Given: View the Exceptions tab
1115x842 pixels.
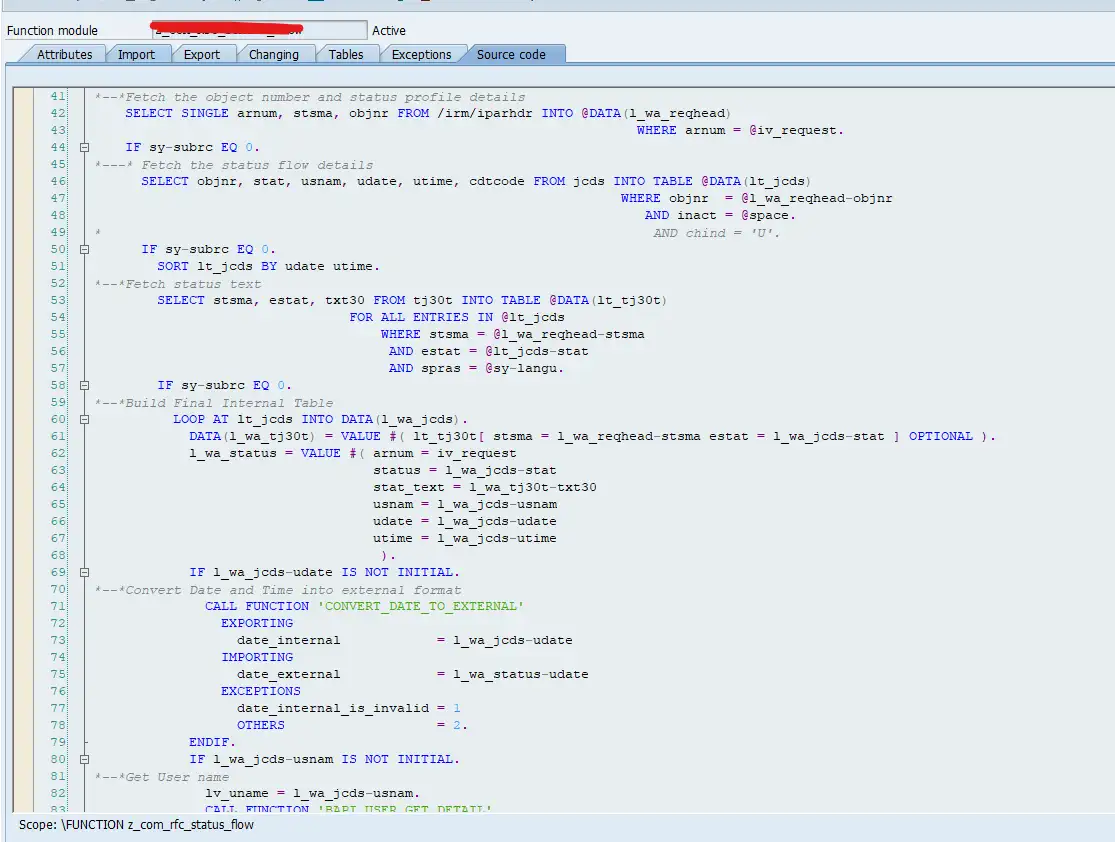Looking at the screenshot, I should pyautogui.click(x=421, y=55).
